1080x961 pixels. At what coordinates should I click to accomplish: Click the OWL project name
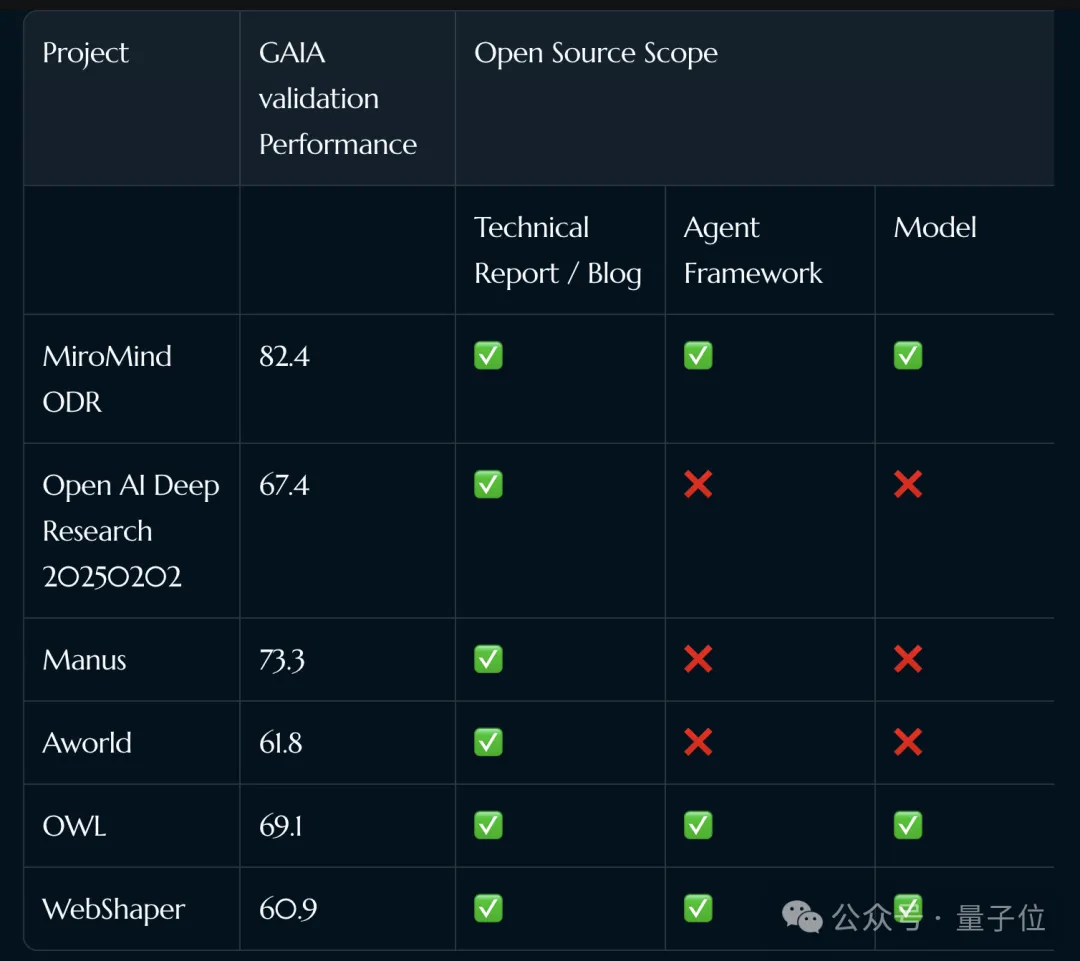[x=74, y=826]
